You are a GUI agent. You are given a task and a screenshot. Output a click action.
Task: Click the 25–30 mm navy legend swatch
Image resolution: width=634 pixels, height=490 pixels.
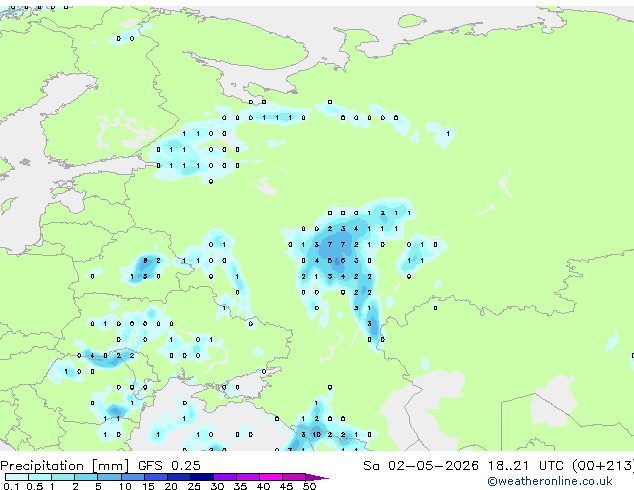201,477
